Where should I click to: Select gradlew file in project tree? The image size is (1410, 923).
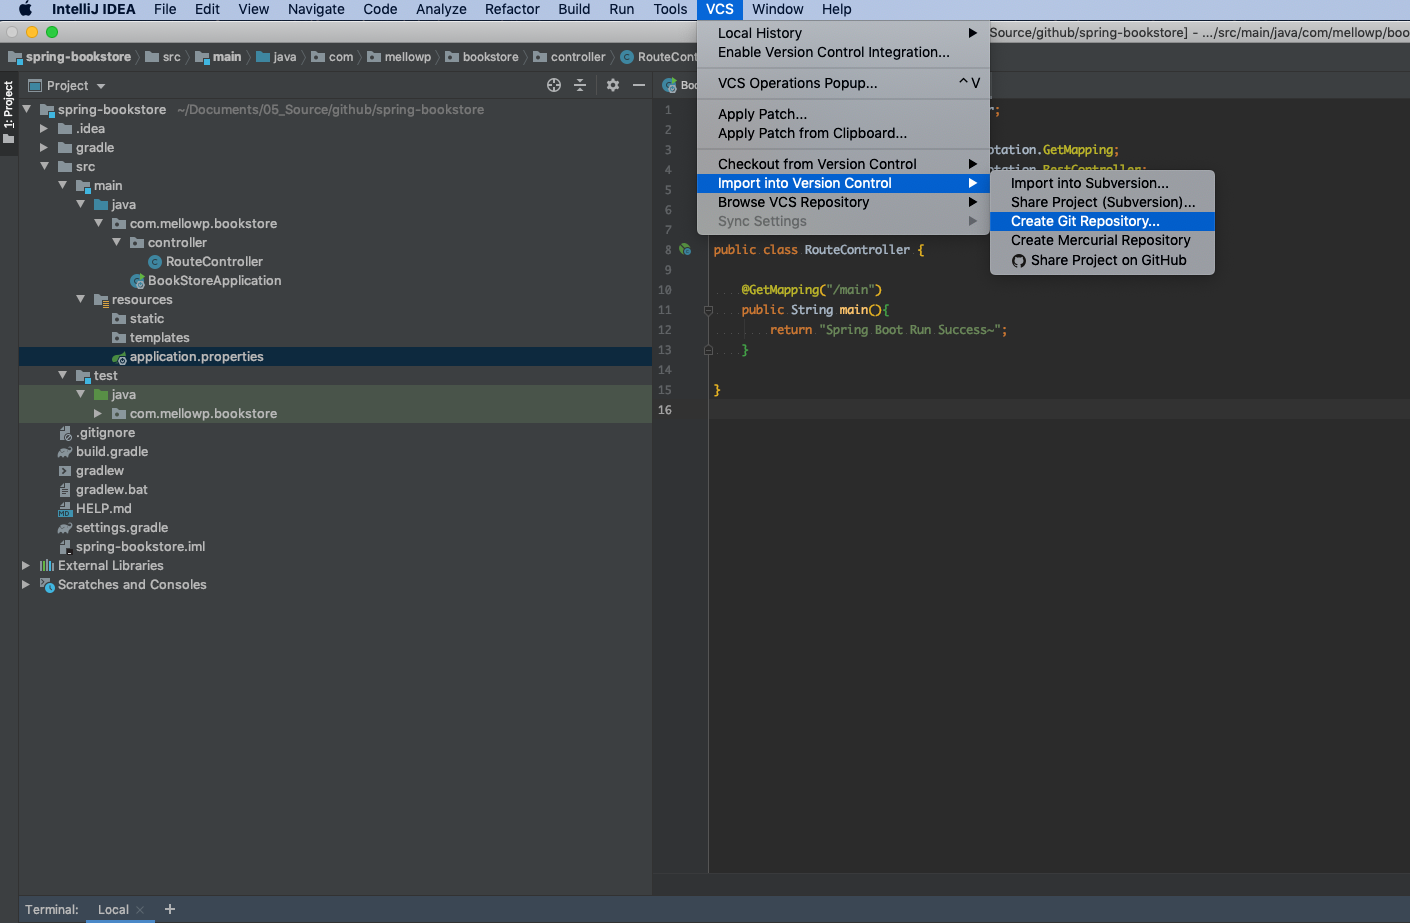(x=100, y=471)
